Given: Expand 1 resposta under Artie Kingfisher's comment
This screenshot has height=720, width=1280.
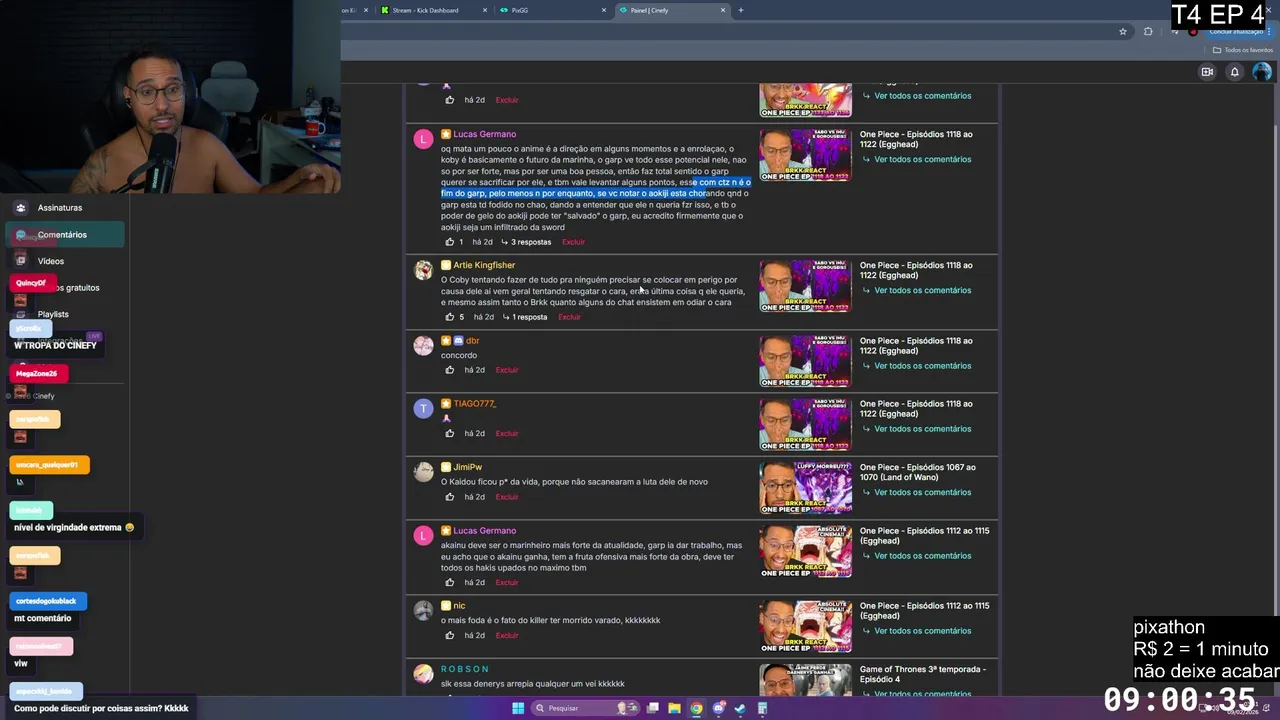Looking at the screenshot, I should 526,317.
